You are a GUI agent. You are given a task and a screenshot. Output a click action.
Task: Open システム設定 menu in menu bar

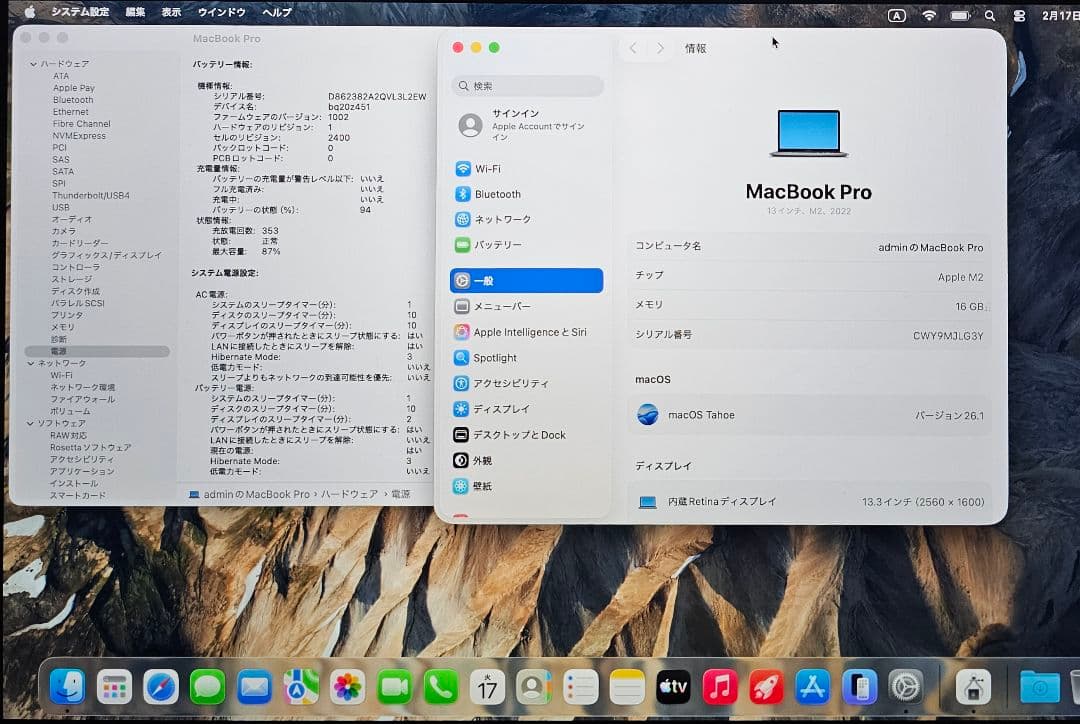pyautogui.click(x=80, y=12)
